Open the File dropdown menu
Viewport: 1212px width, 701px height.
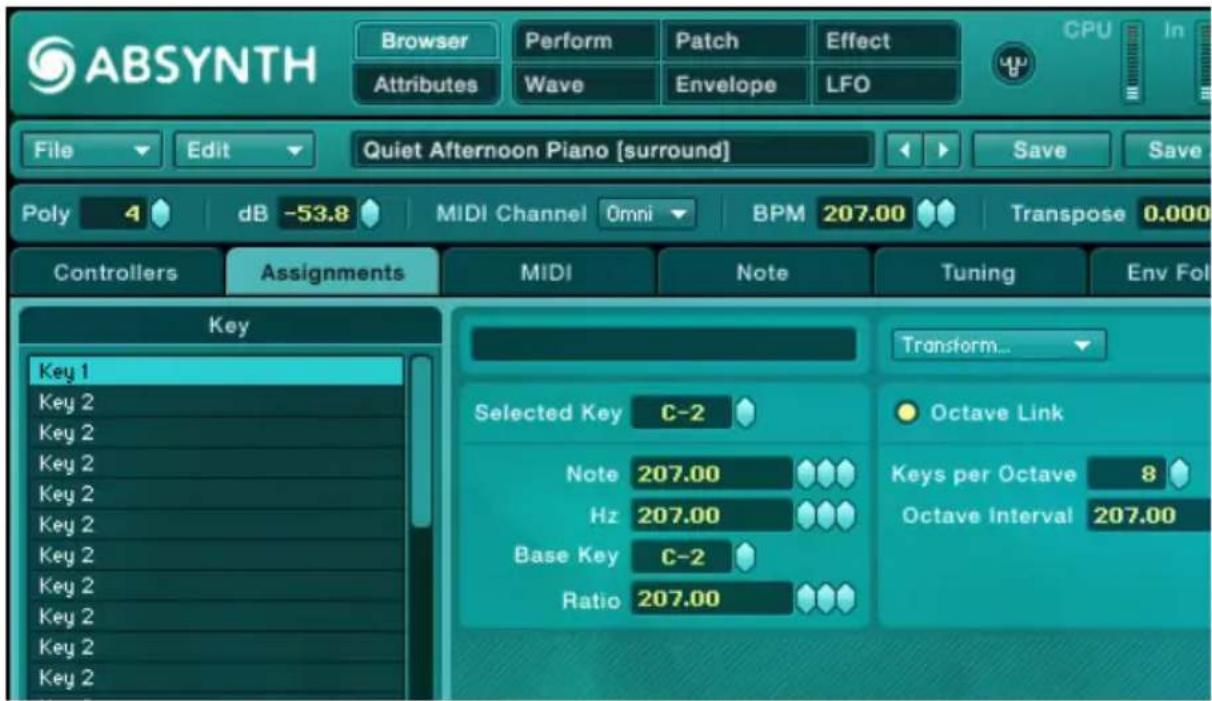90,150
